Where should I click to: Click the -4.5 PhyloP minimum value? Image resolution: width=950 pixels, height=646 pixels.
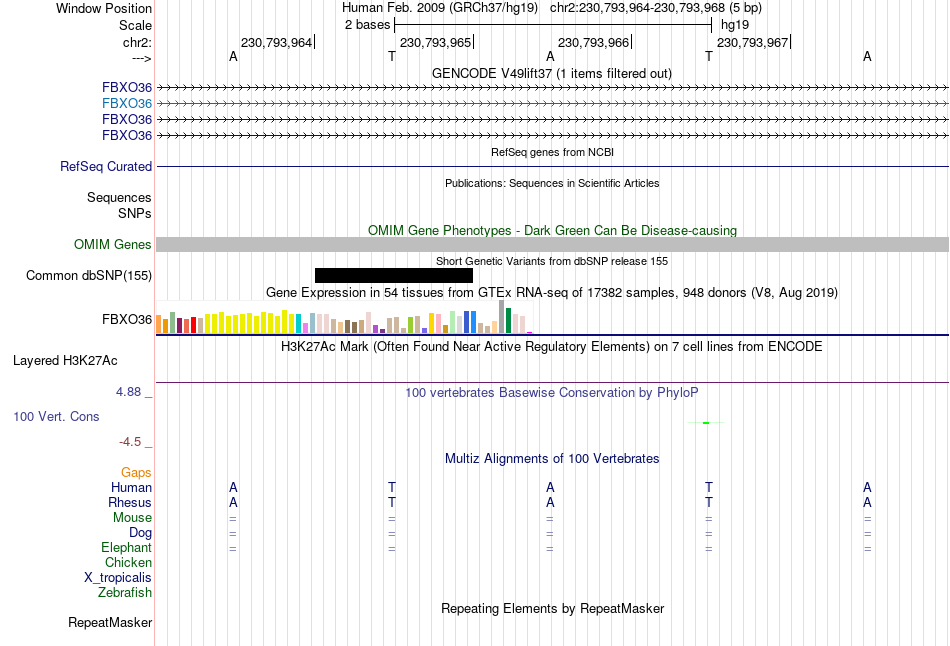tap(130, 442)
